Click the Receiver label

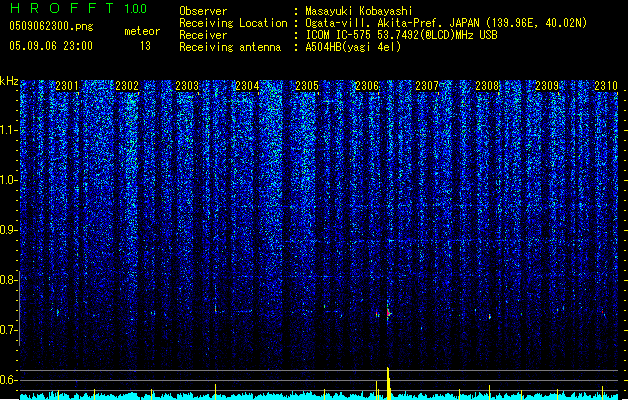[x=203, y=35]
